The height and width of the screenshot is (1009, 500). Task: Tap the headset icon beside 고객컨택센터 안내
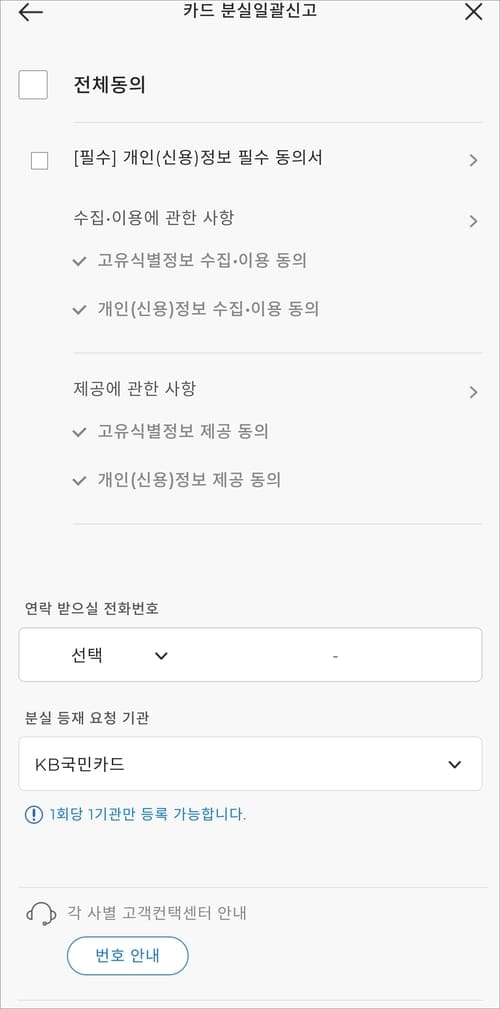point(41,913)
